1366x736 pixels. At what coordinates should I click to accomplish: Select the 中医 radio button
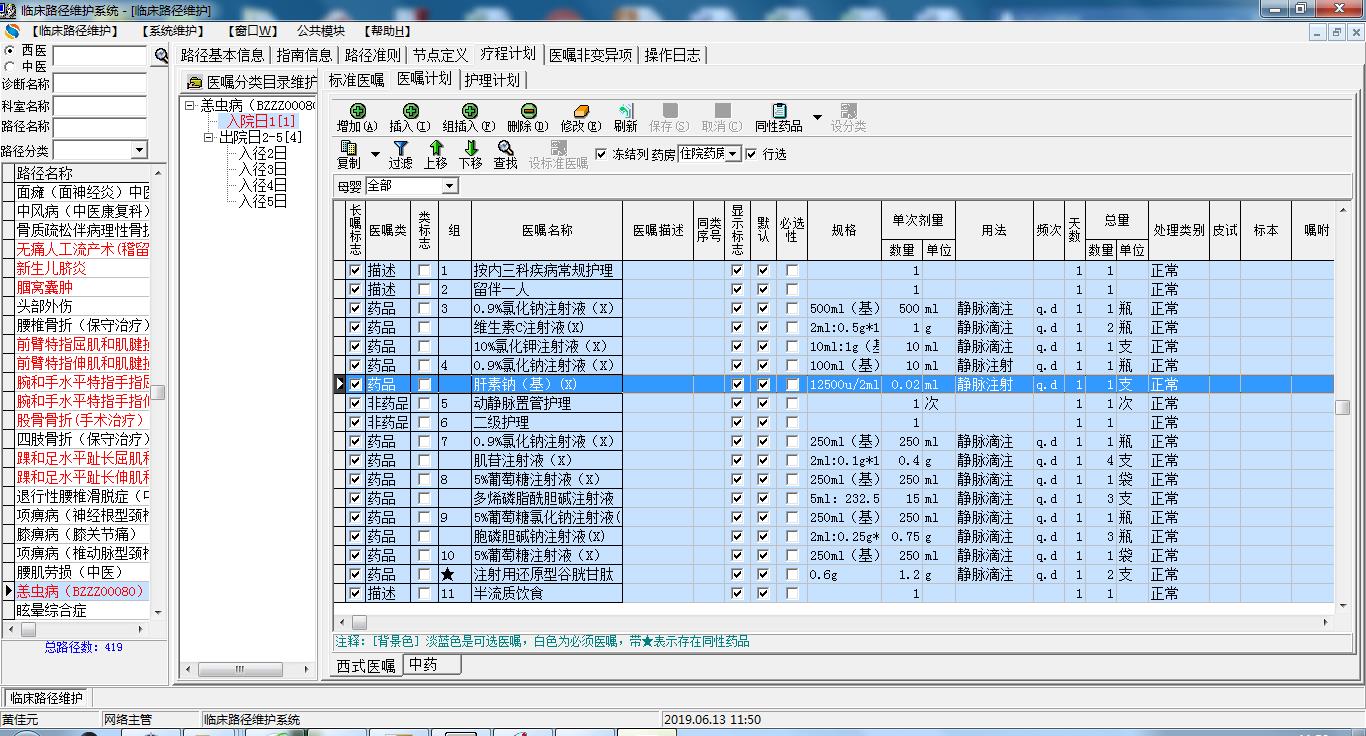tap(10, 66)
